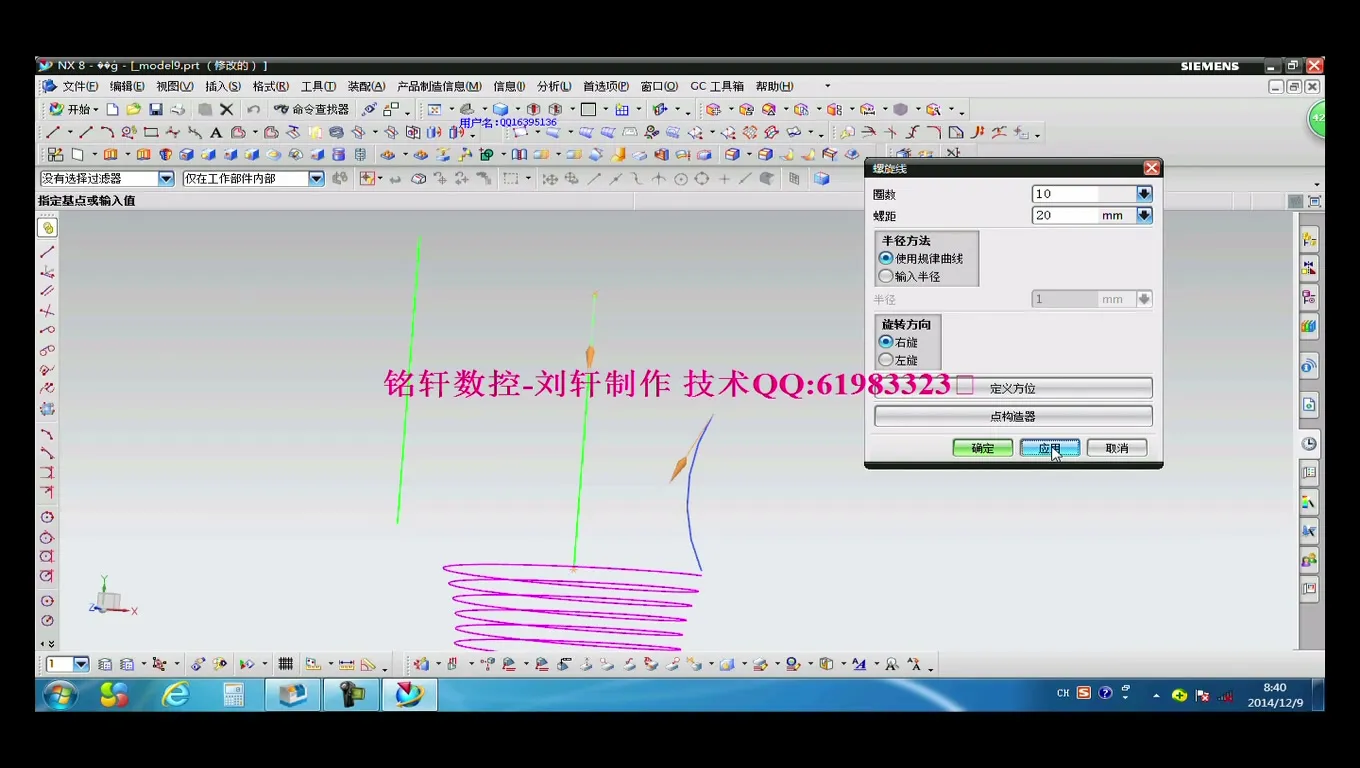Open the 圈数 value dropdown arrow

[x=1144, y=193]
